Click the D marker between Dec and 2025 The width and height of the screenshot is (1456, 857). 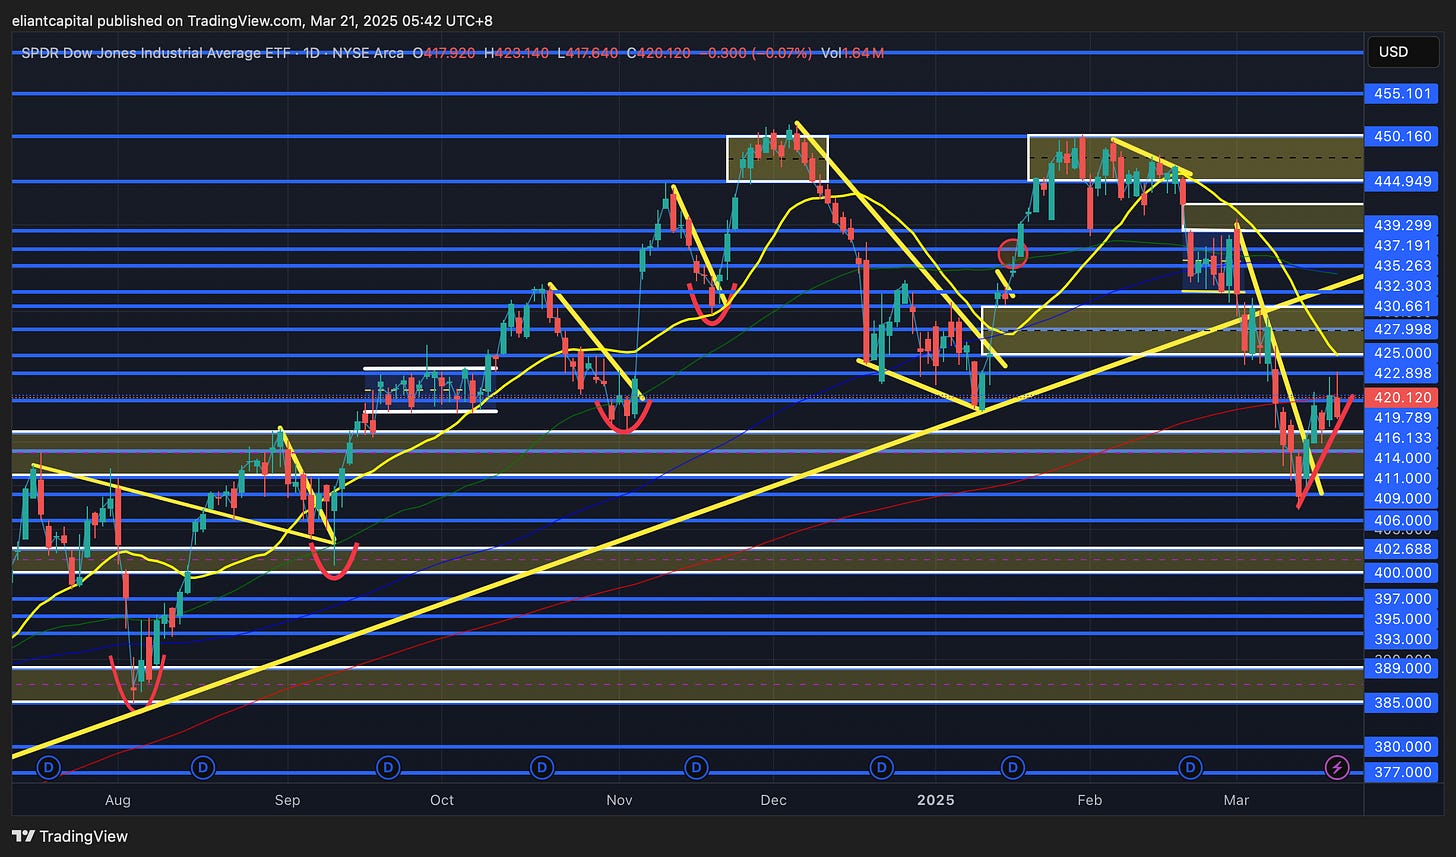pyautogui.click(x=881, y=768)
